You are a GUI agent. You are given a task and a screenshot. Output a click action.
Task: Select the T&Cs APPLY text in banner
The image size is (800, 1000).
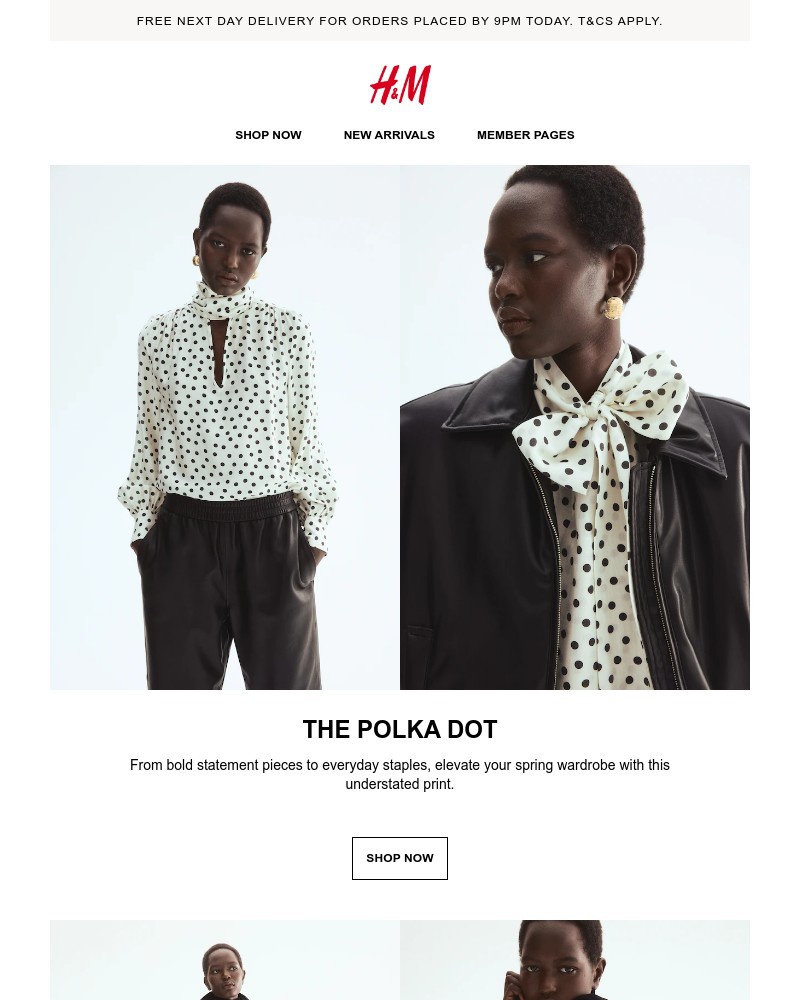pyautogui.click(x=620, y=21)
